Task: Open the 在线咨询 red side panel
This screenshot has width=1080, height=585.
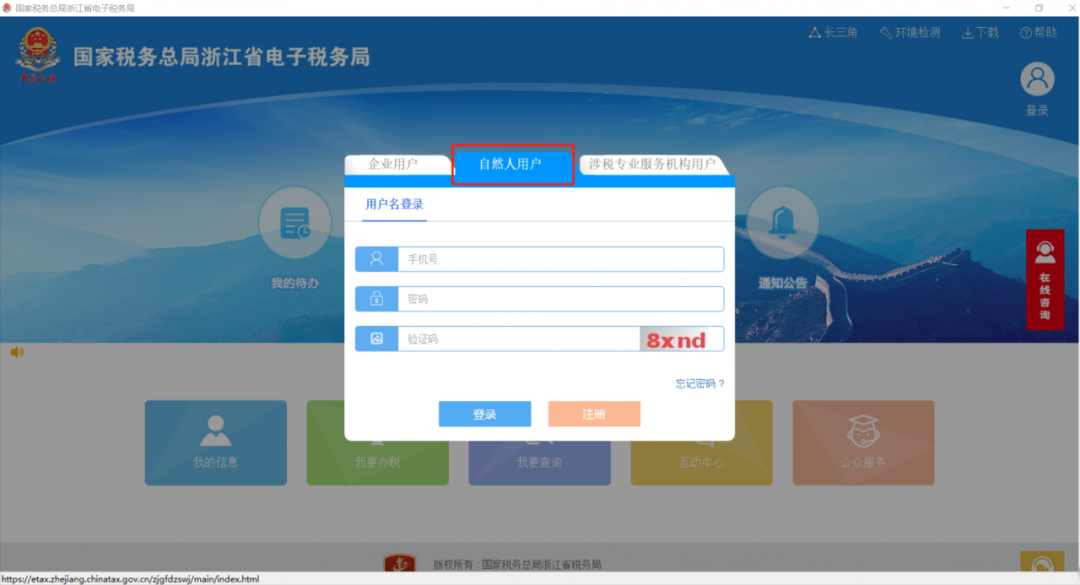Action: tap(1045, 280)
